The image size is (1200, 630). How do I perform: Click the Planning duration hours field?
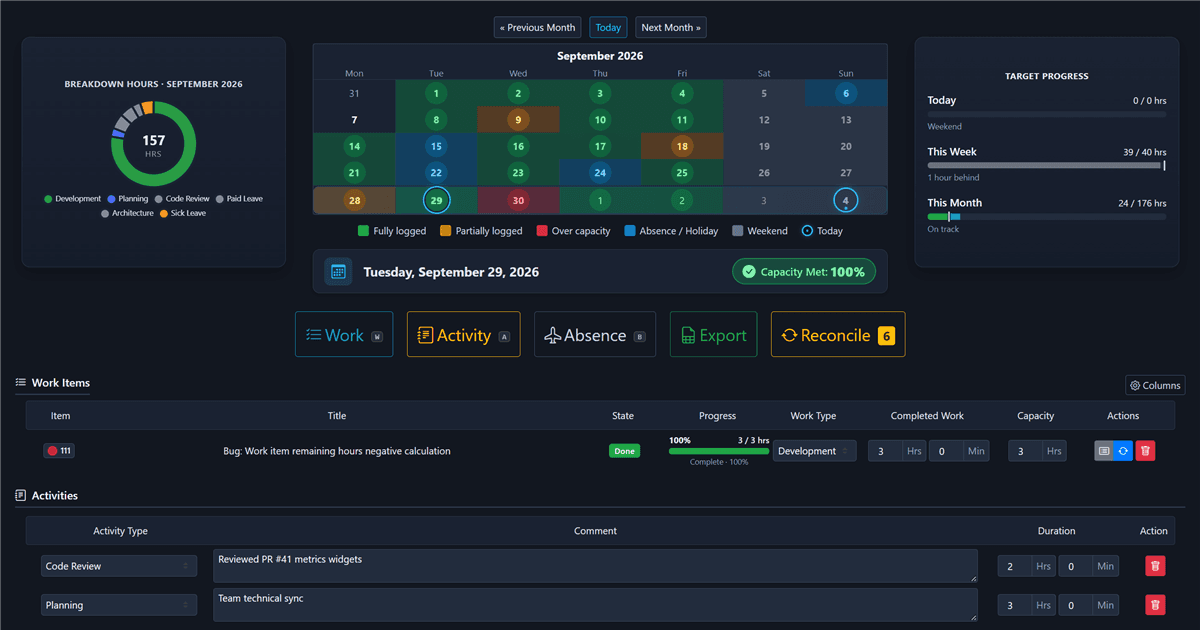[x=1014, y=605]
